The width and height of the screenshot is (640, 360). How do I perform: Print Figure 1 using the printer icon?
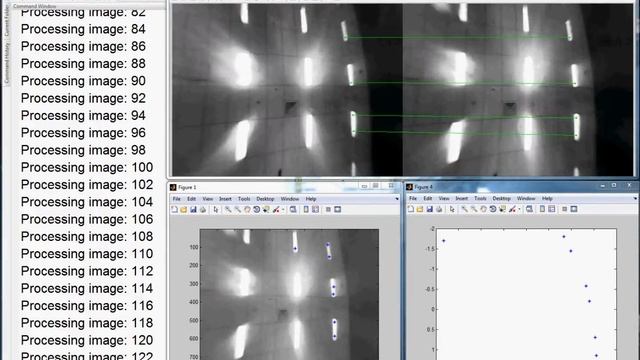click(203, 209)
